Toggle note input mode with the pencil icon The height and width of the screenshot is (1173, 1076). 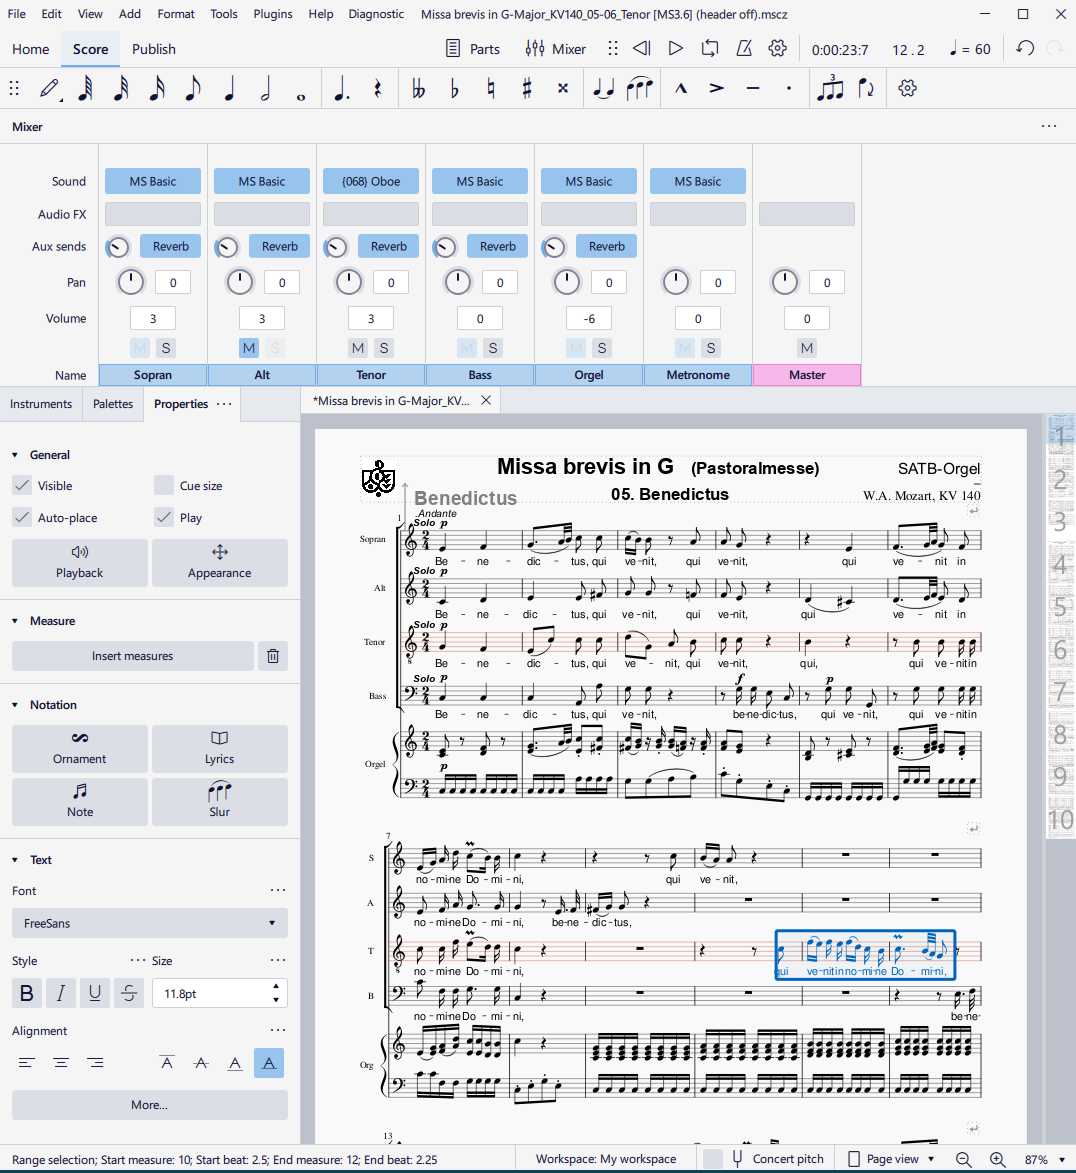50,88
